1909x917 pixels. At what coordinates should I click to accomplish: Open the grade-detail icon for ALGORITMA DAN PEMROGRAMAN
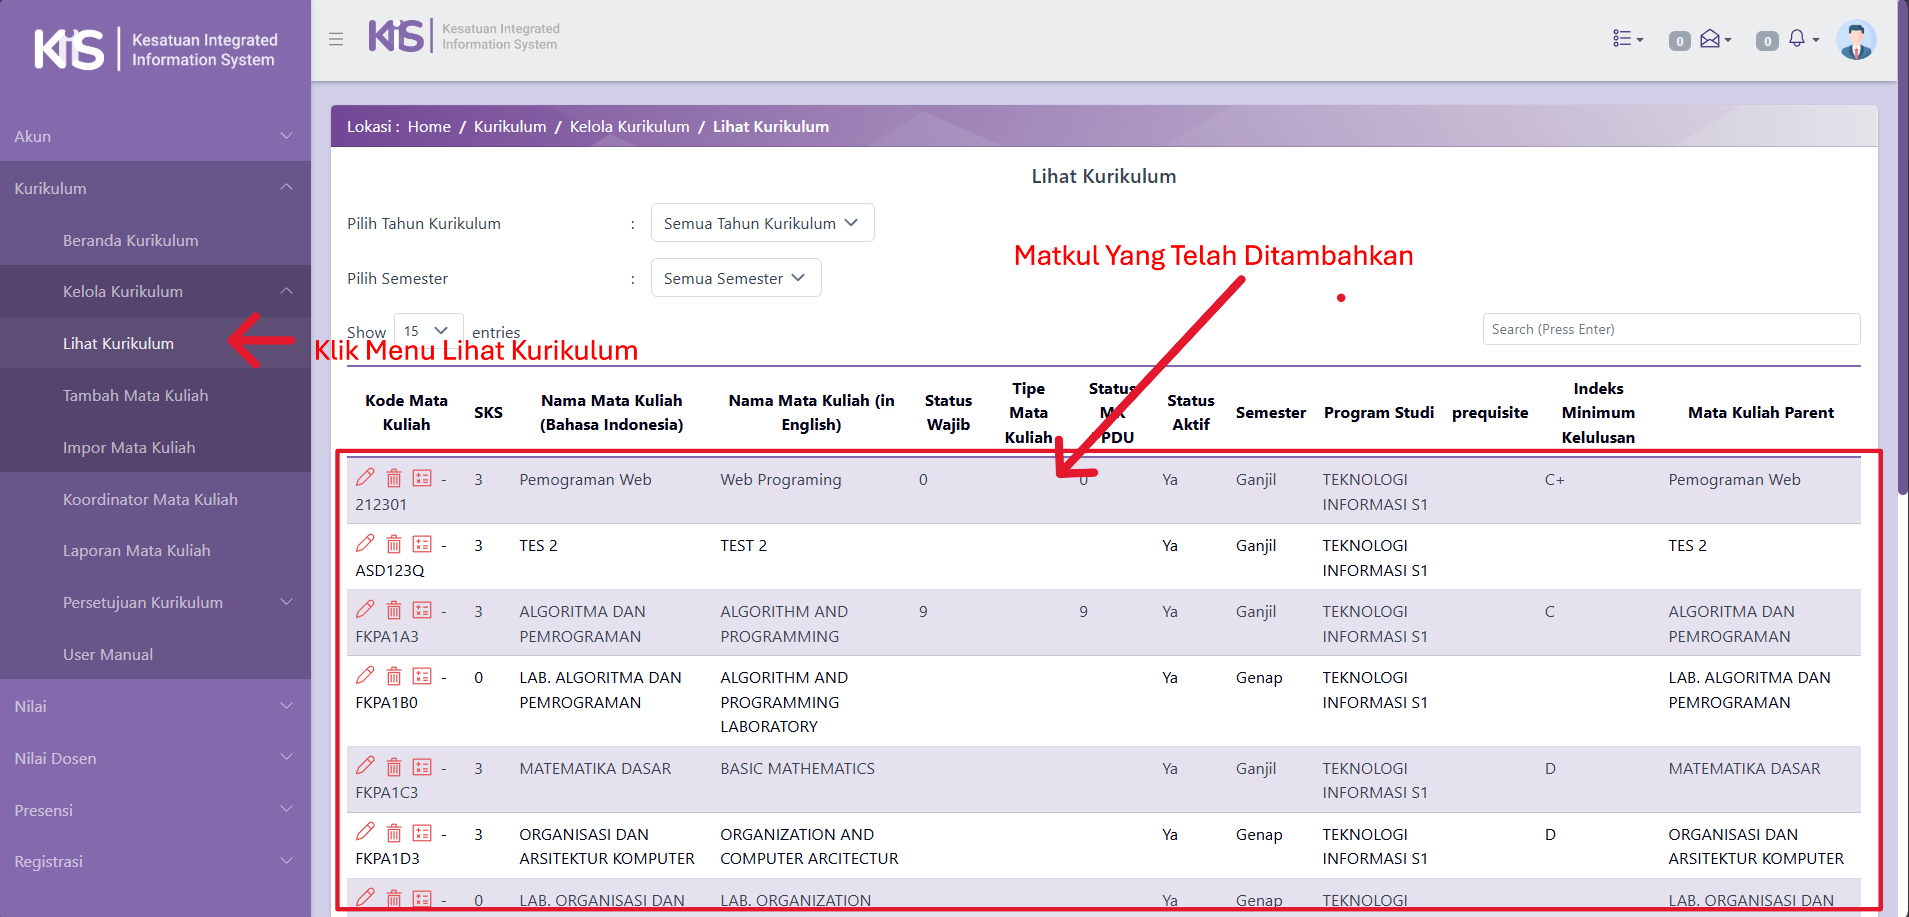[422, 610]
